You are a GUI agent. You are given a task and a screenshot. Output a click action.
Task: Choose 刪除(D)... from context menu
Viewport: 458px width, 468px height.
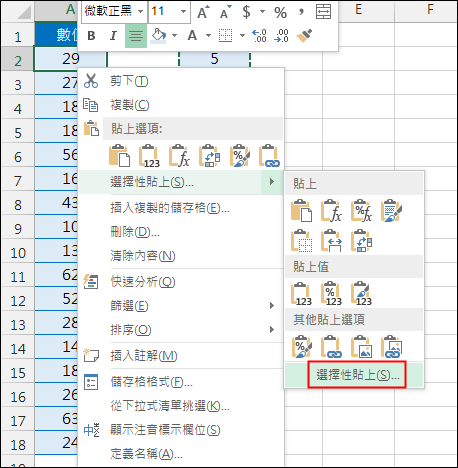(181, 232)
